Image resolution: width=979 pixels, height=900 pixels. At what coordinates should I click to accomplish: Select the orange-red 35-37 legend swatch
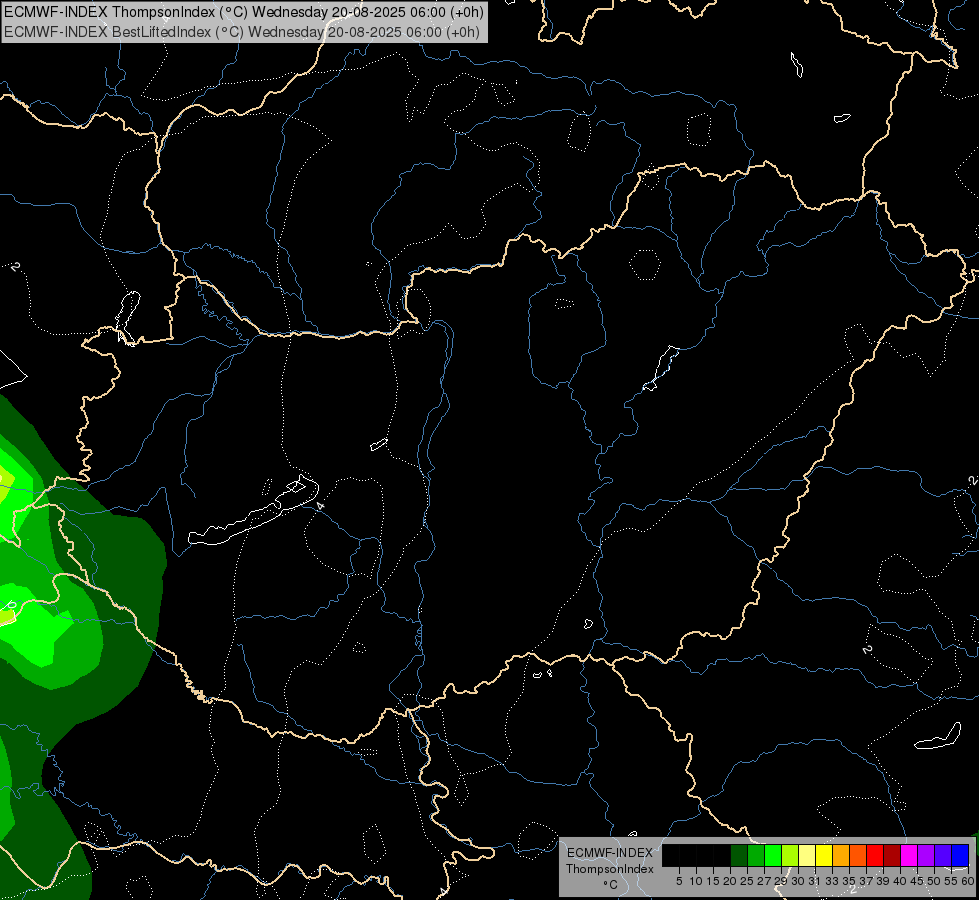pyautogui.click(x=858, y=855)
